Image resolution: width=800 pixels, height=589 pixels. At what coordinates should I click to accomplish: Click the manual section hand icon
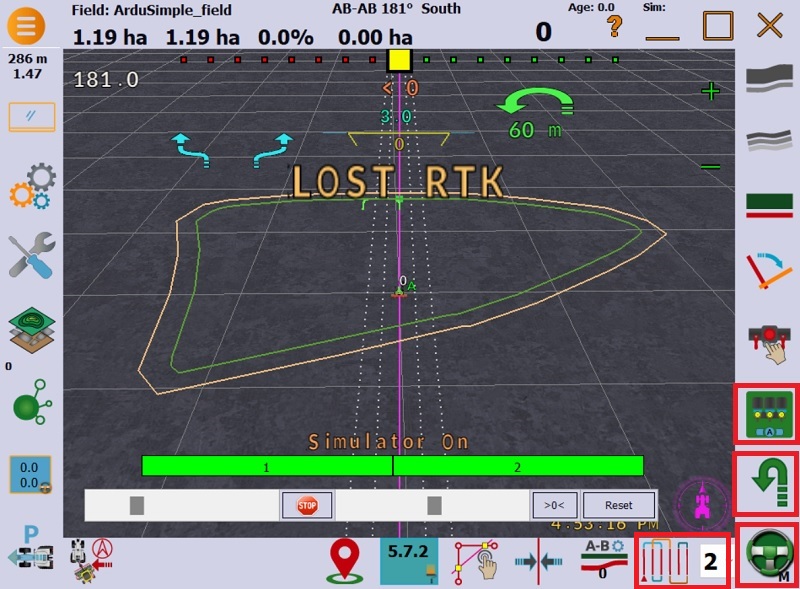pyautogui.click(x=769, y=342)
